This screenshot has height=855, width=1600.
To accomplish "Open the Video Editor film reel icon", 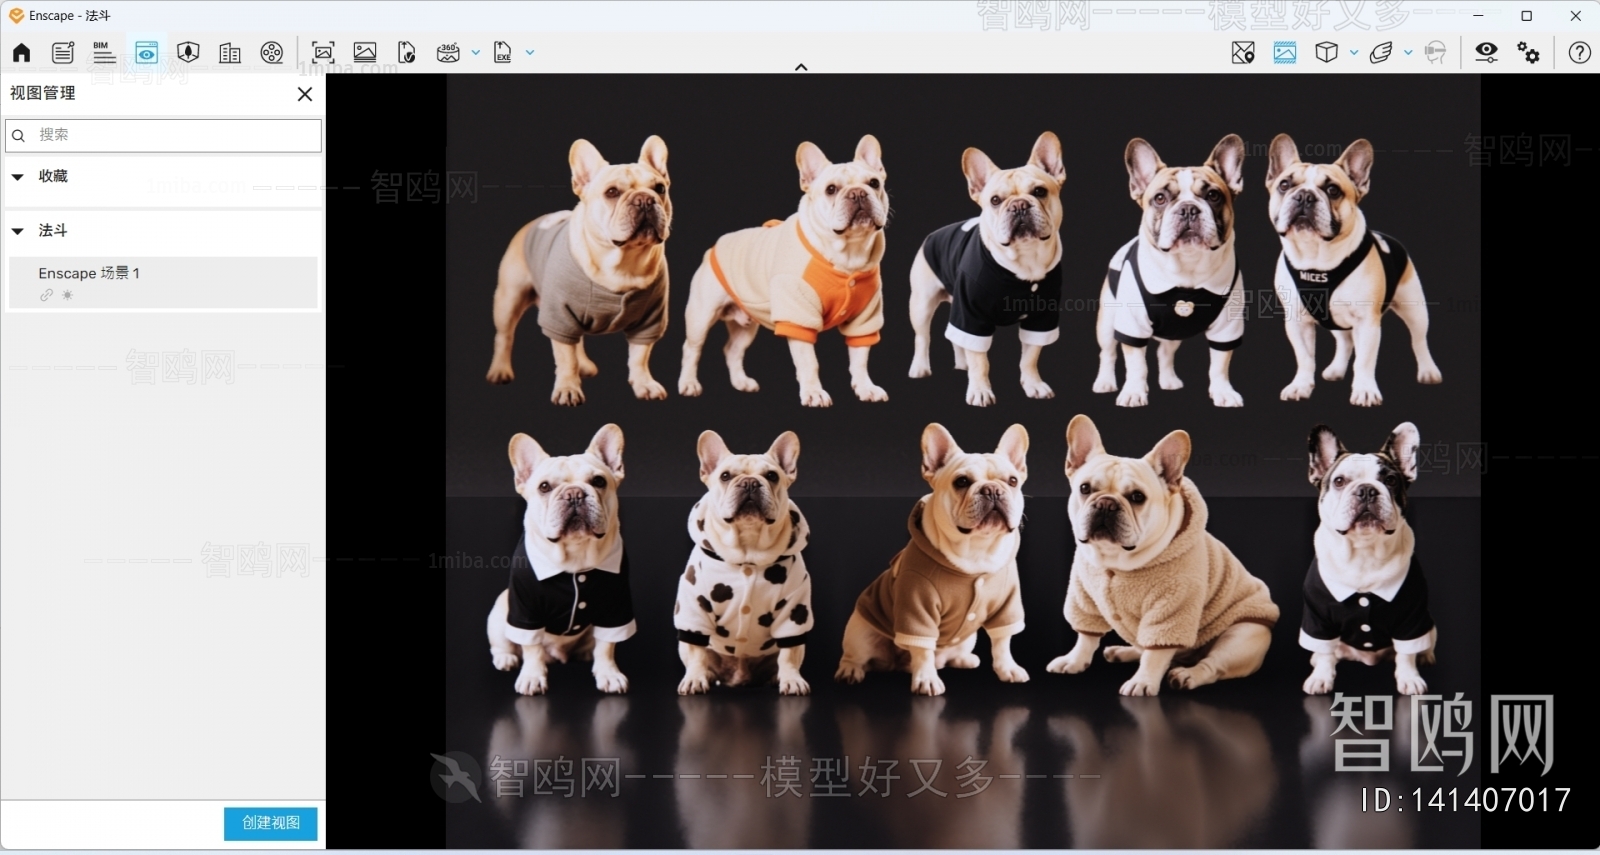I will 272,53.
